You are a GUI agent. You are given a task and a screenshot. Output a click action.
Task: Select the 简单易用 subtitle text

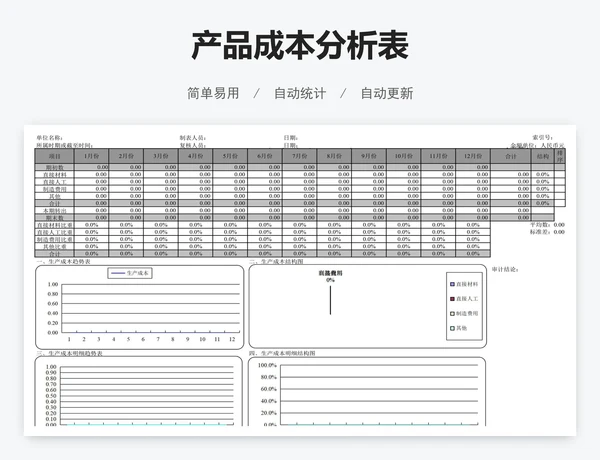(213, 93)
